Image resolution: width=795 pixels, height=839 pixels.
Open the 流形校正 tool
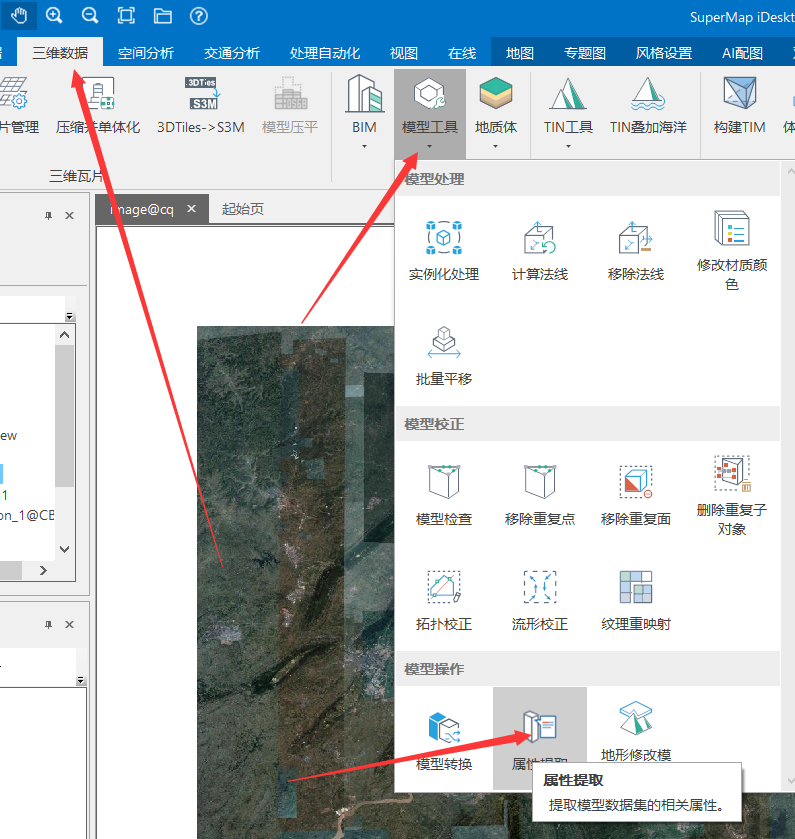click(540, 601)
